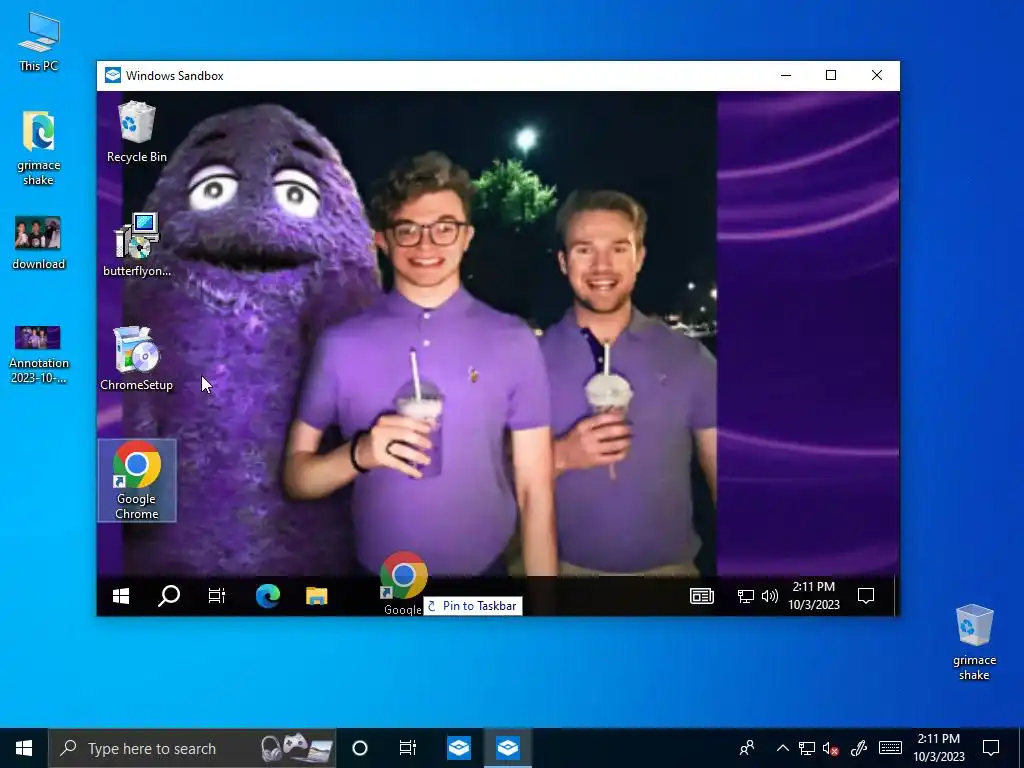The image size is (1024, 768).
Task: Click the Cortana circle on host taskbar
Action: click(360, 748)
